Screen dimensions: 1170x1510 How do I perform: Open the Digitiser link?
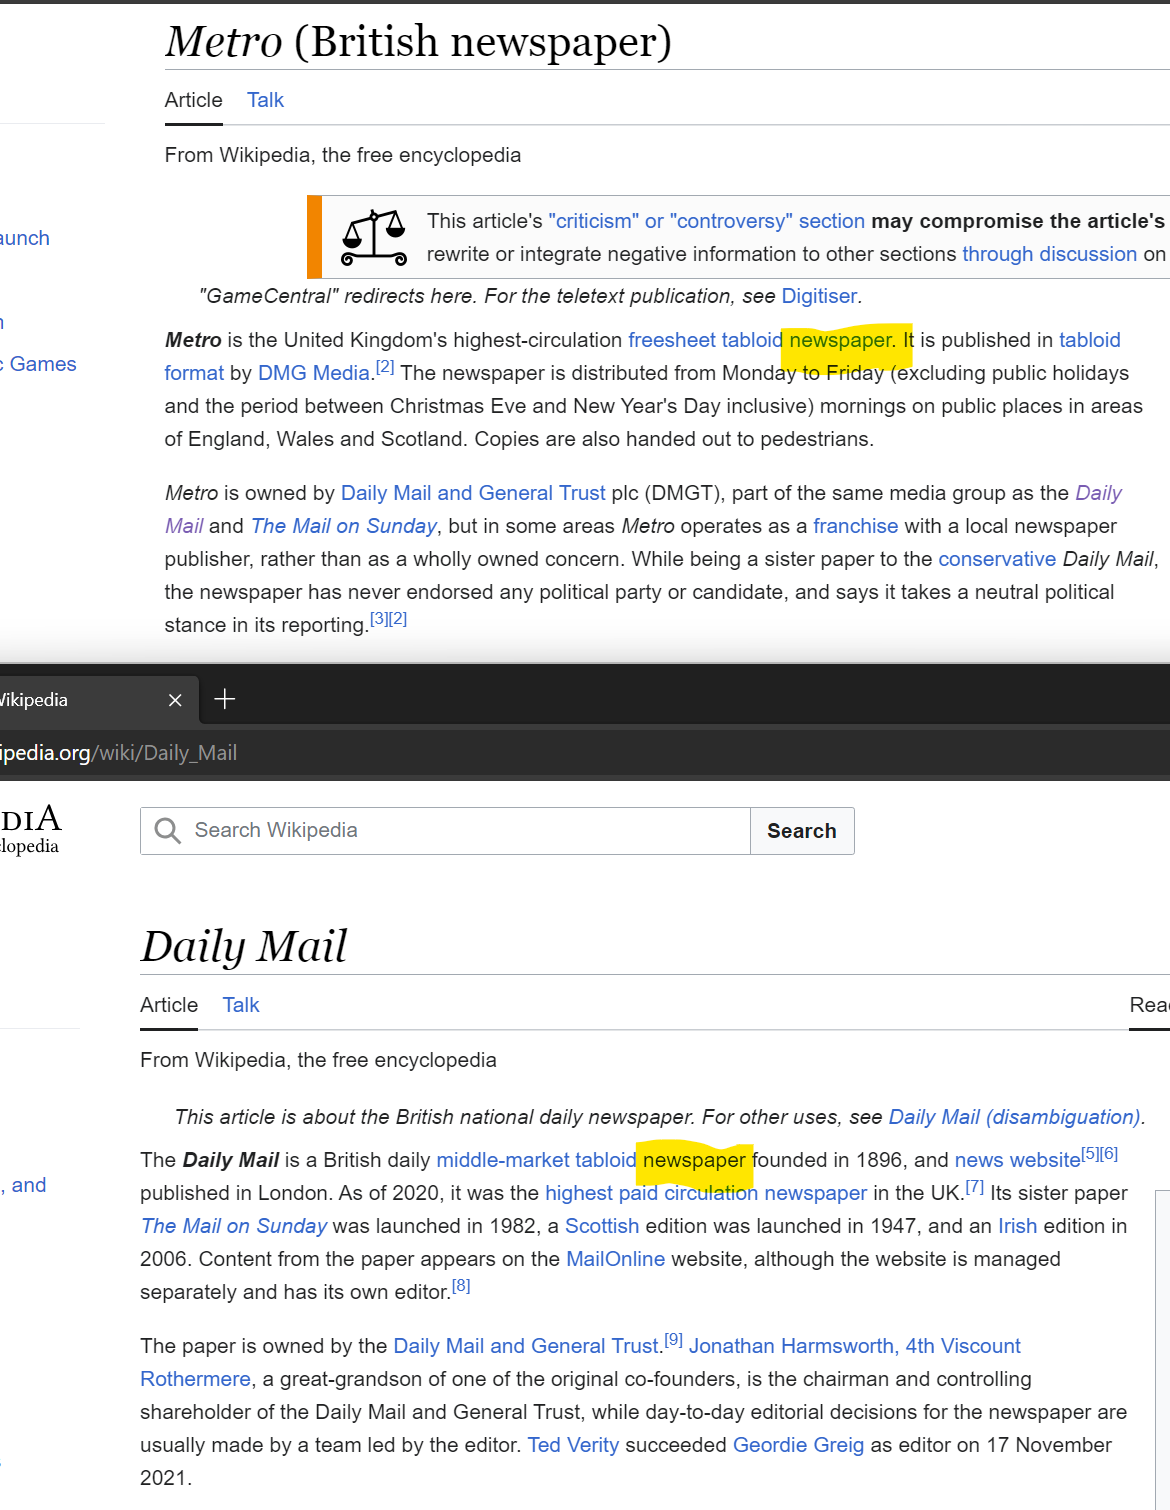[819, 296]
